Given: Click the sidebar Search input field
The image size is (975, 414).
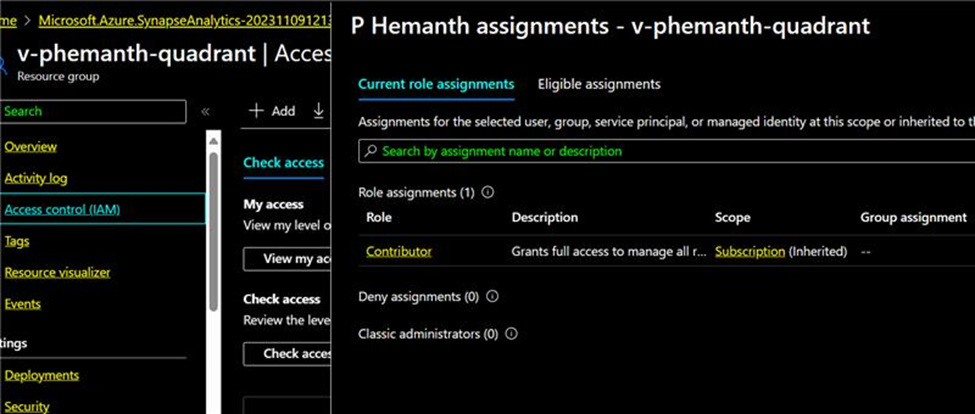Looking at the screenshot, I should pos(93,111).
